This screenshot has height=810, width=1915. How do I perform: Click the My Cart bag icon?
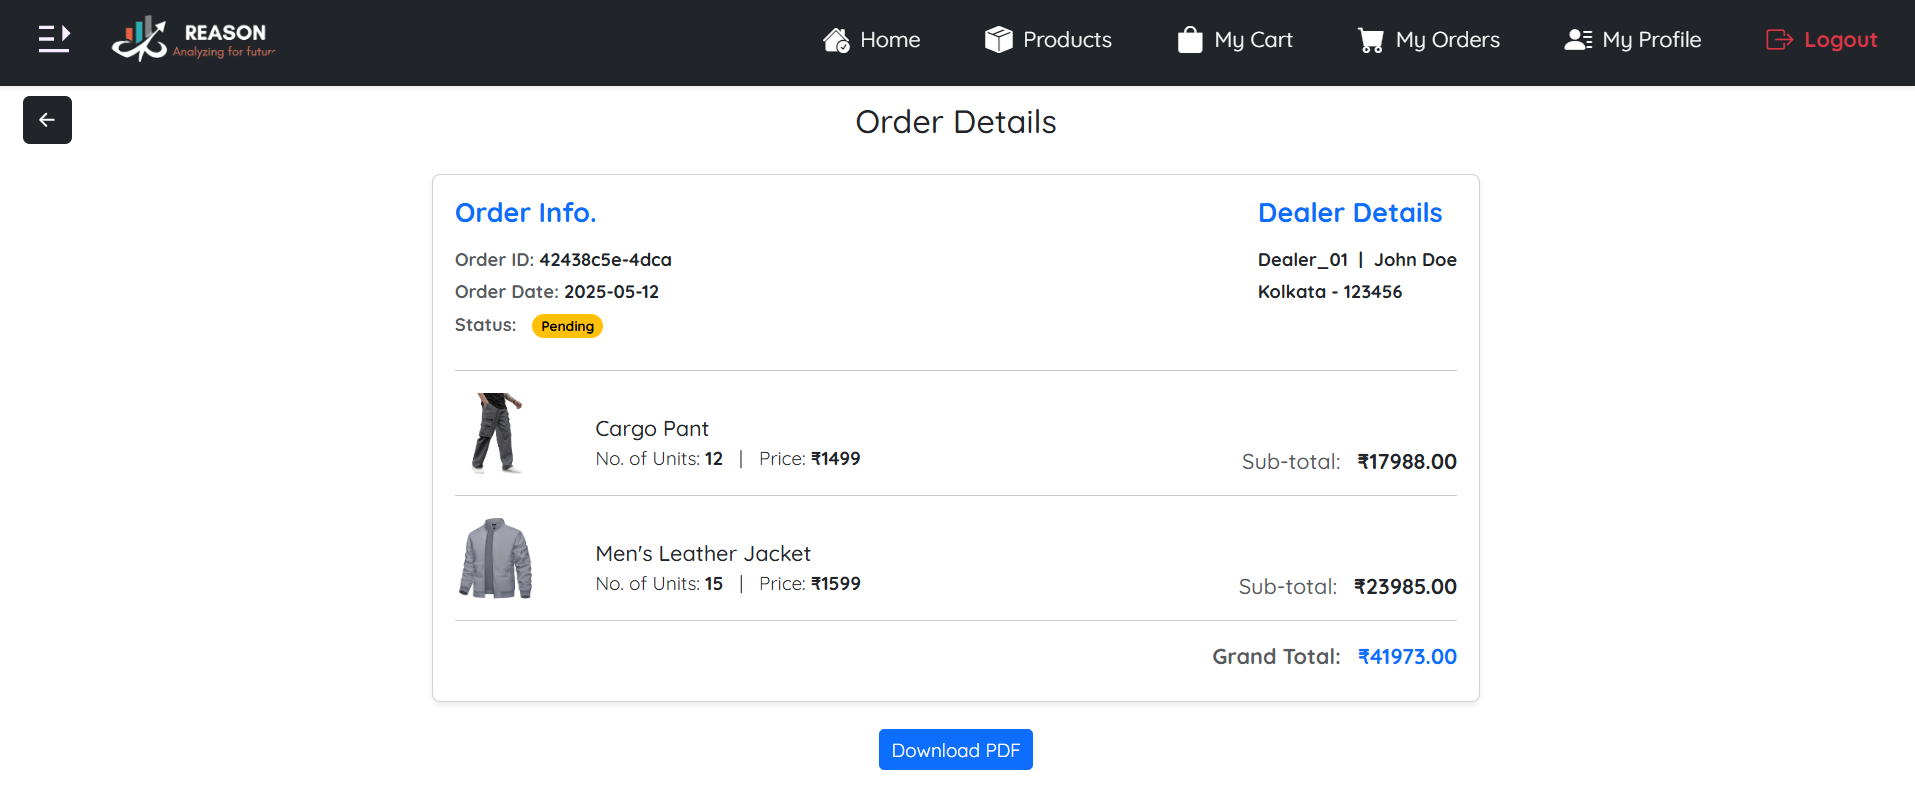(1189, 40)
